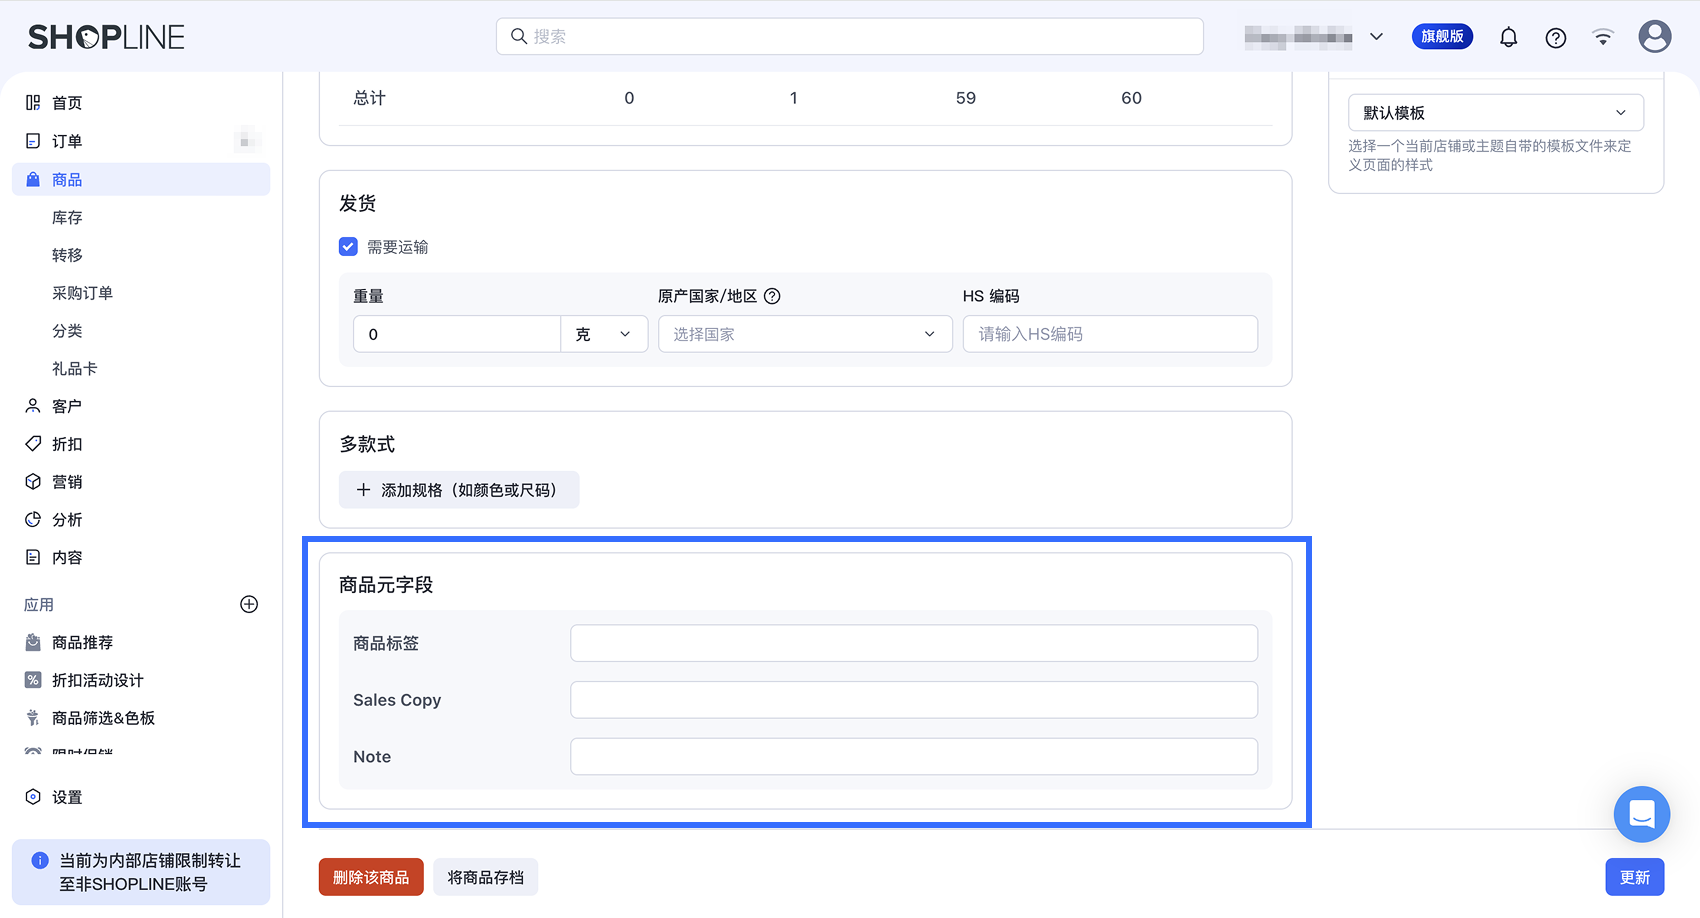Go to 库存 in the sidebar
This screenshot has height=918, width=1700.
tap(67, 217)
